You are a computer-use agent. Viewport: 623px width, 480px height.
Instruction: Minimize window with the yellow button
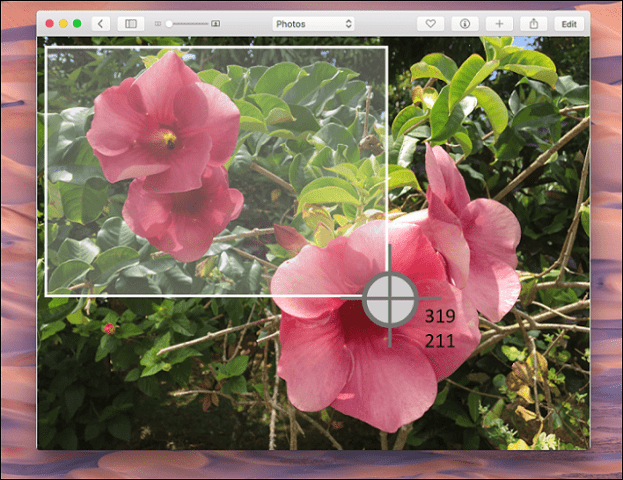click(63, 23)
